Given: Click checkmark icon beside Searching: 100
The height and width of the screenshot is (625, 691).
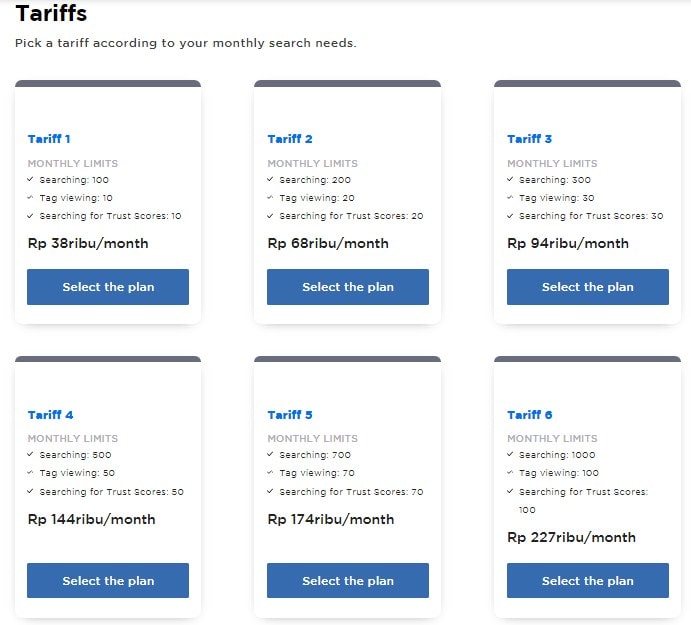Looking at the screenshot, I should pos(30,179).
